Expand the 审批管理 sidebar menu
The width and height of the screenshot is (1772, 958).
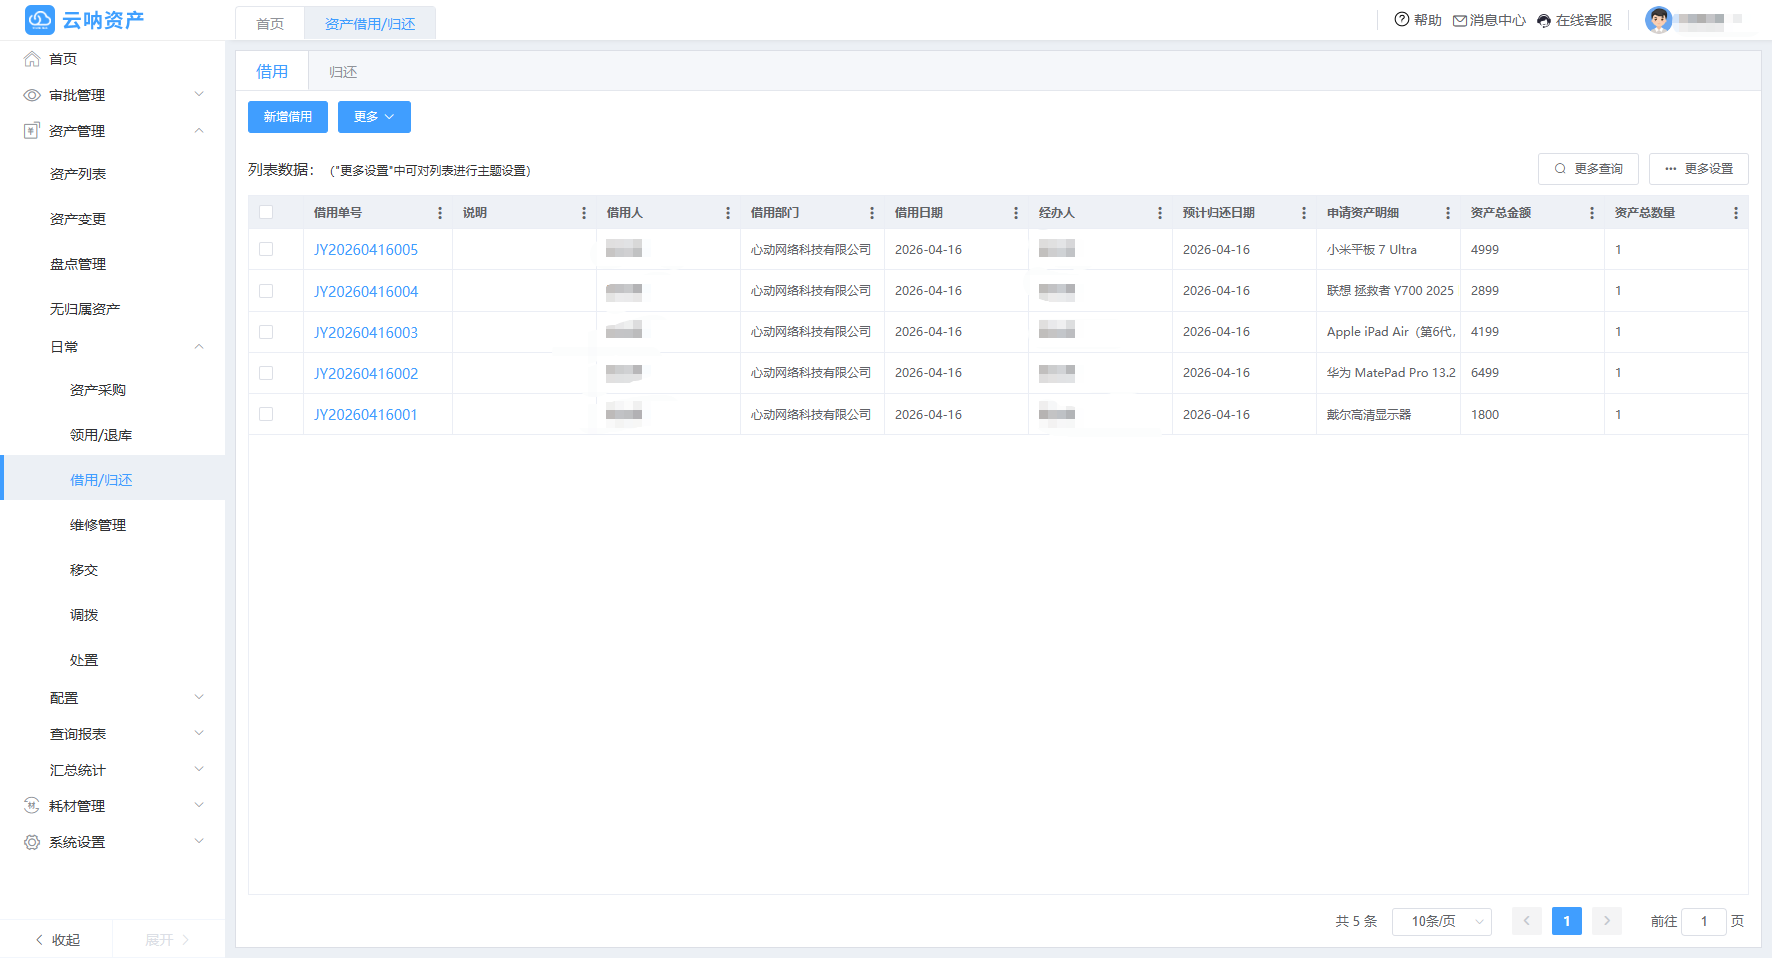click(114, 95)
